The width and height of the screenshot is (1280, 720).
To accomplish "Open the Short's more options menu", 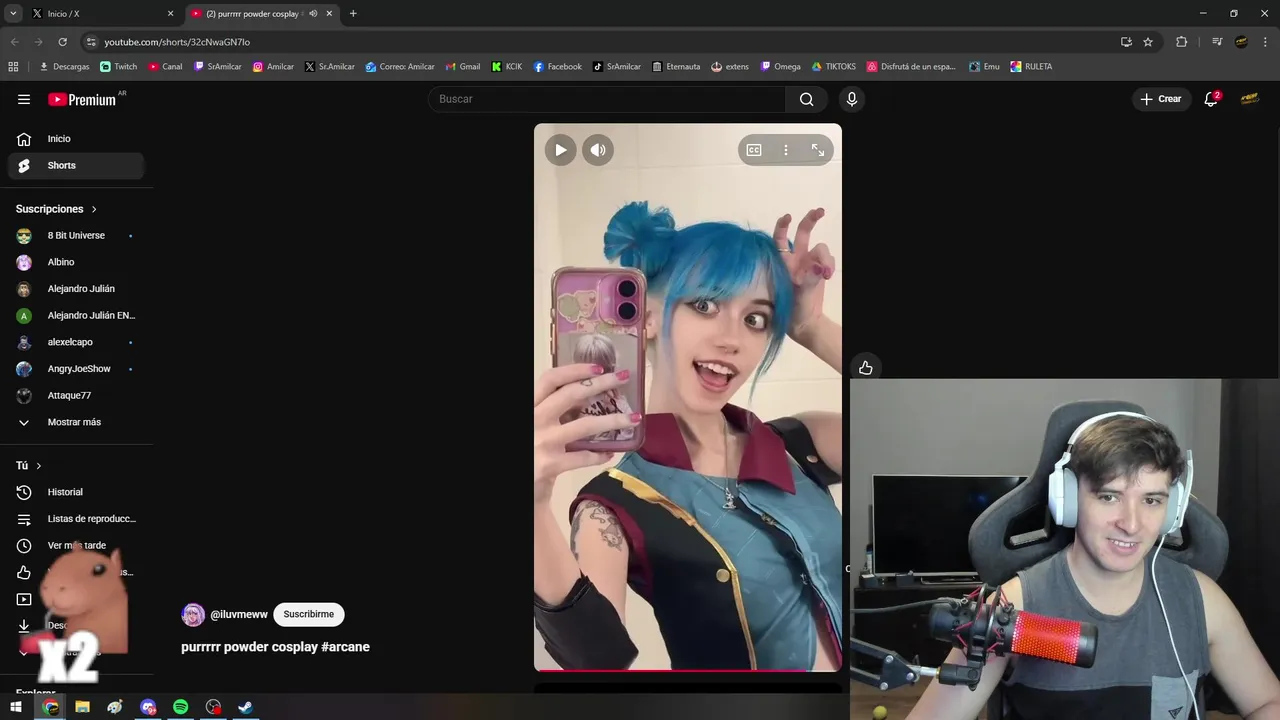I will point(786,150).
